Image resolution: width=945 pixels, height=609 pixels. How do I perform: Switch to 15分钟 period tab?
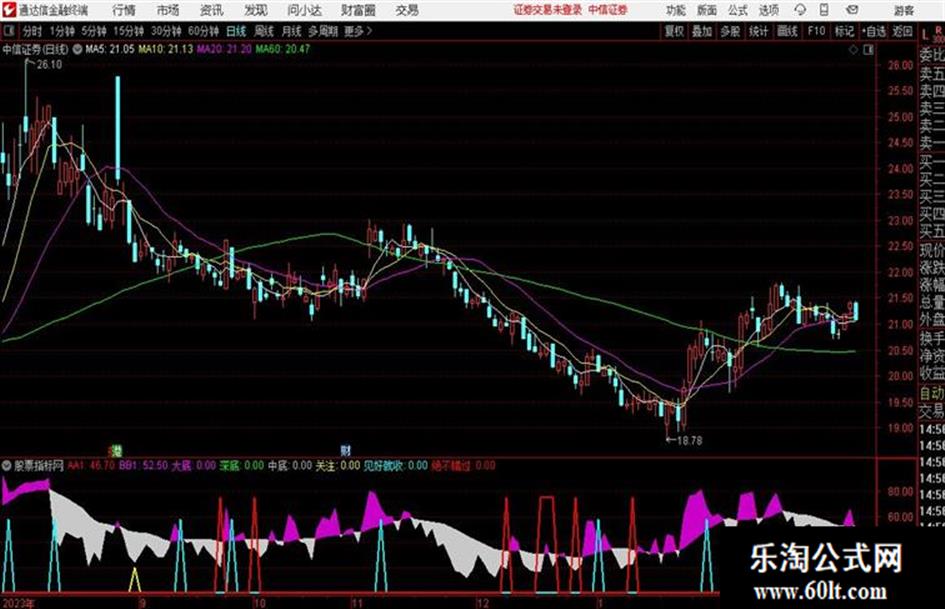128,31
